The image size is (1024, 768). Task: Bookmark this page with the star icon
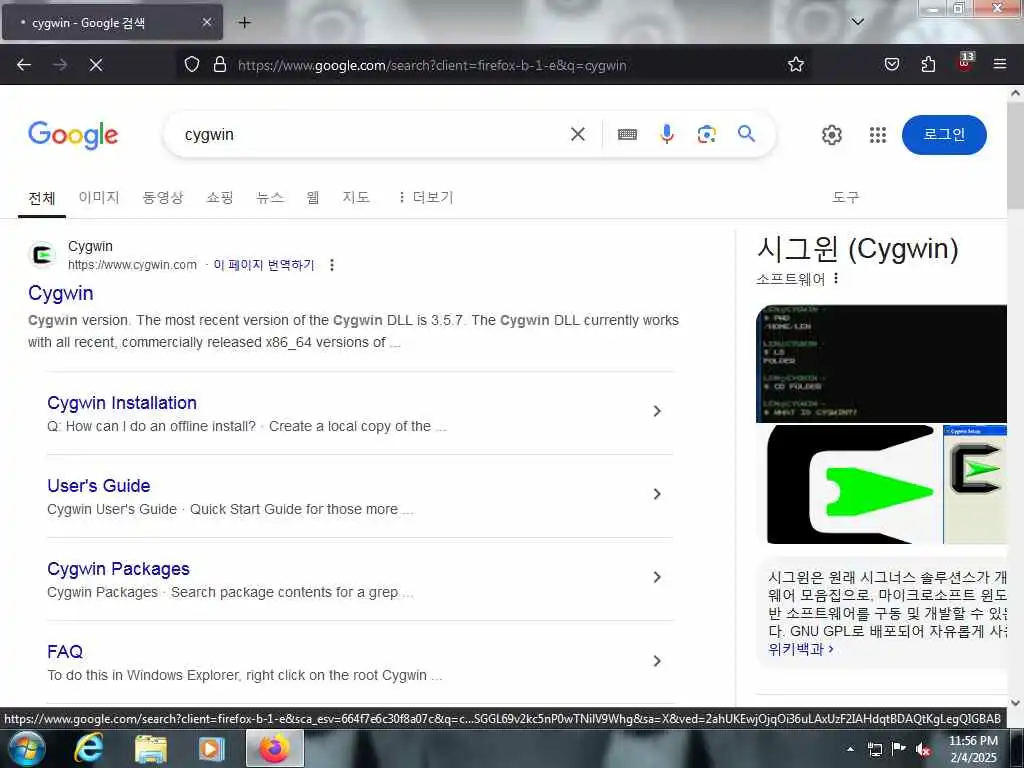point(795,65)
